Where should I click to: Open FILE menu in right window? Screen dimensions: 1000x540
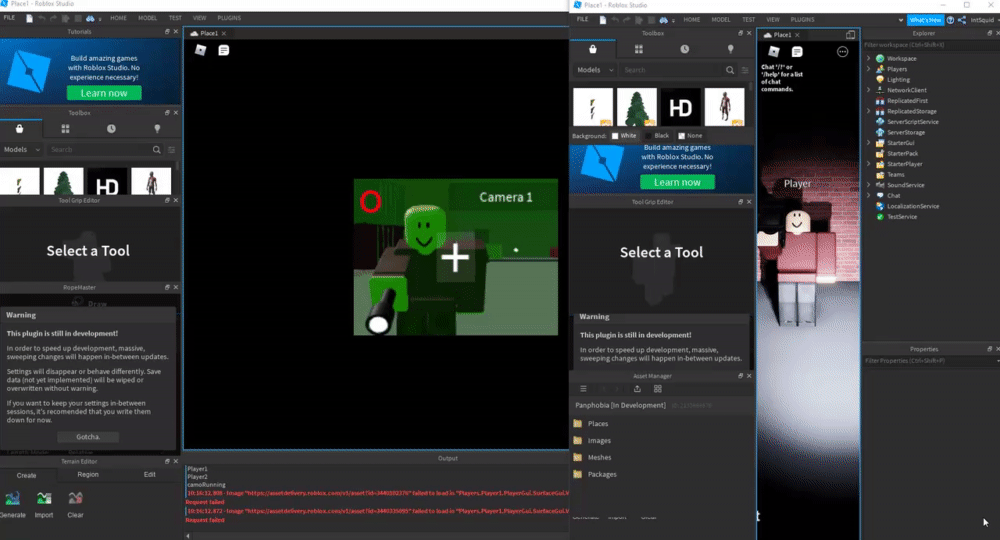coord(582,20)
